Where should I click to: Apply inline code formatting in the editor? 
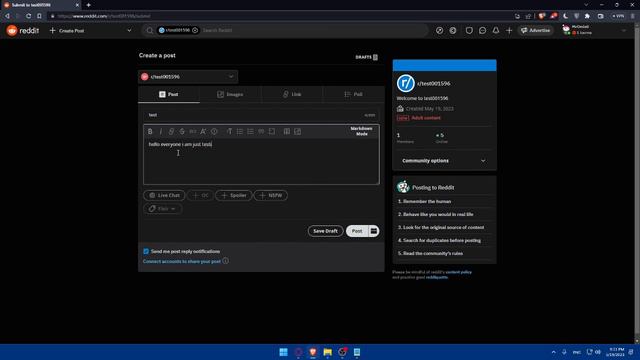point(193,131)
